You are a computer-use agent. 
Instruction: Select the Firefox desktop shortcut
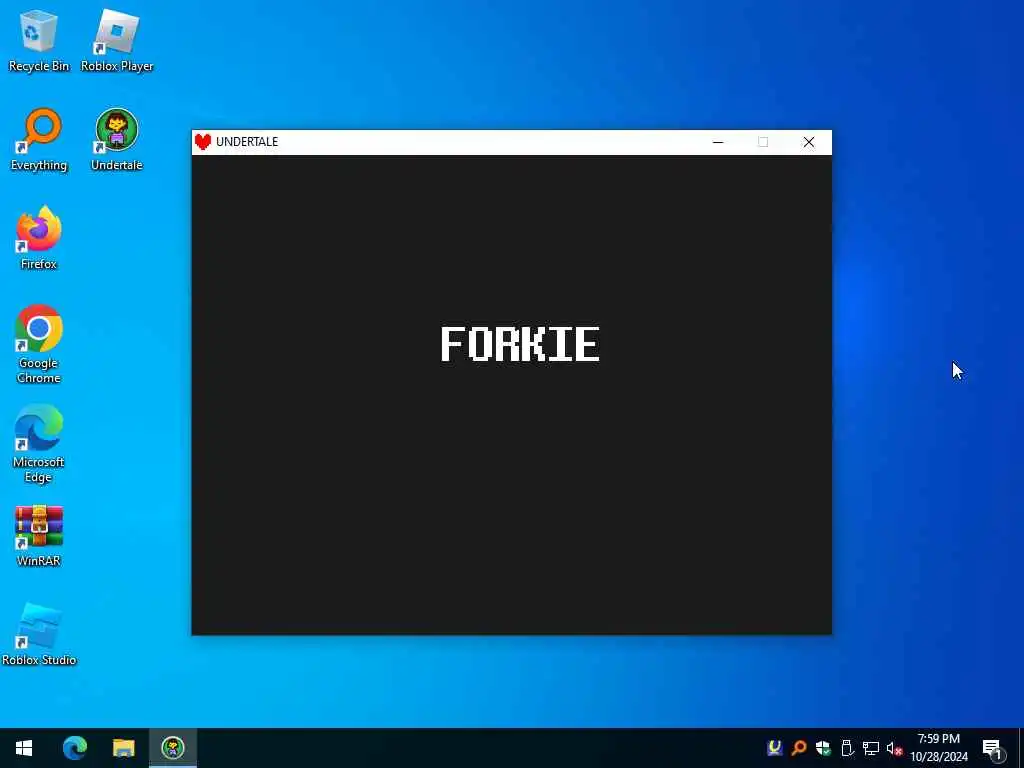pos(39,238)
